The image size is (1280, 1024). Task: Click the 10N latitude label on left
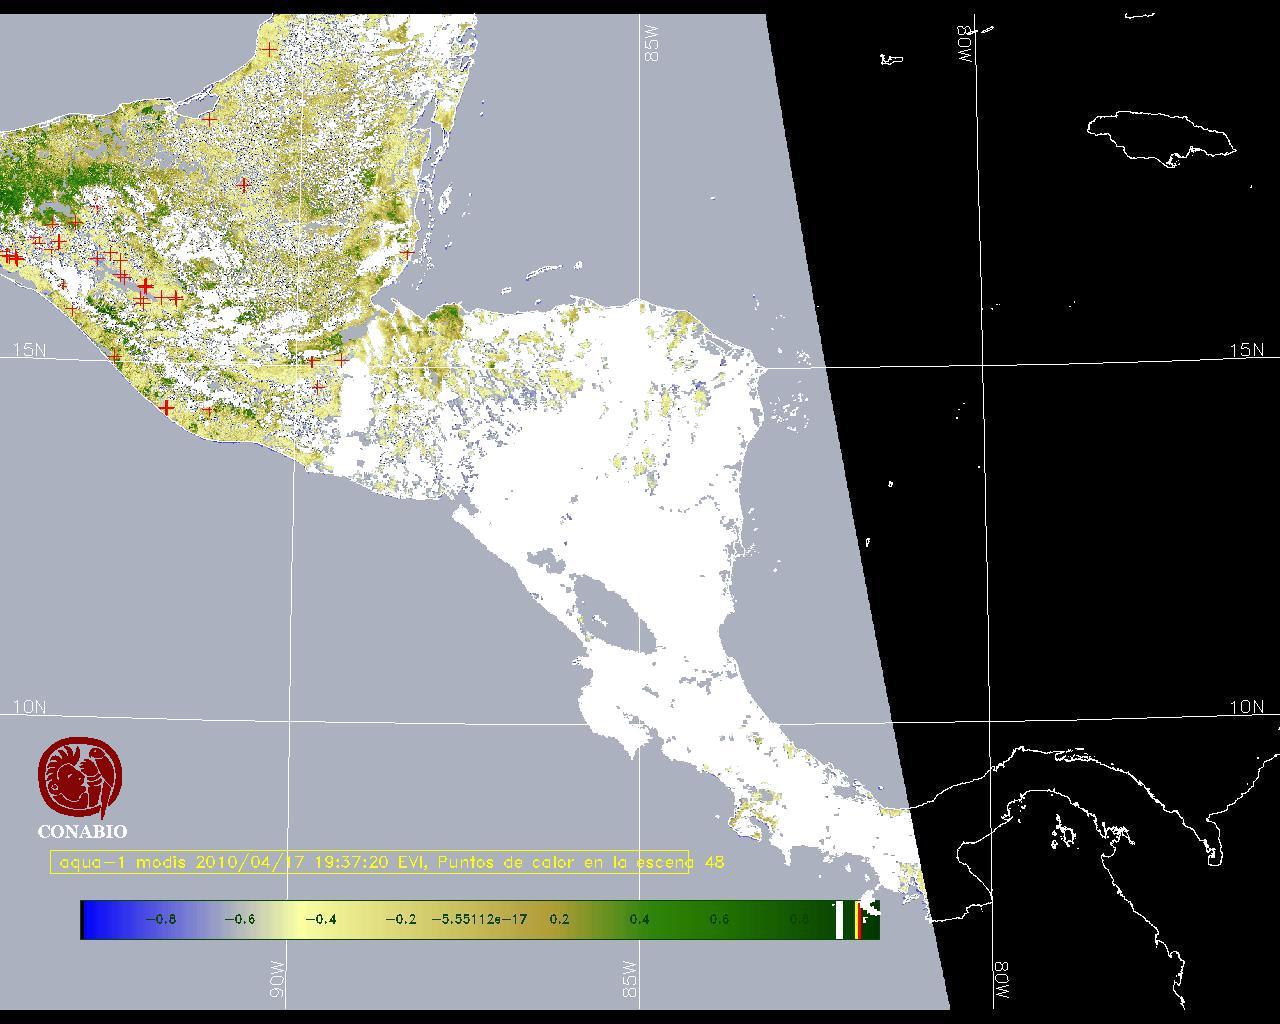[29, 707]
